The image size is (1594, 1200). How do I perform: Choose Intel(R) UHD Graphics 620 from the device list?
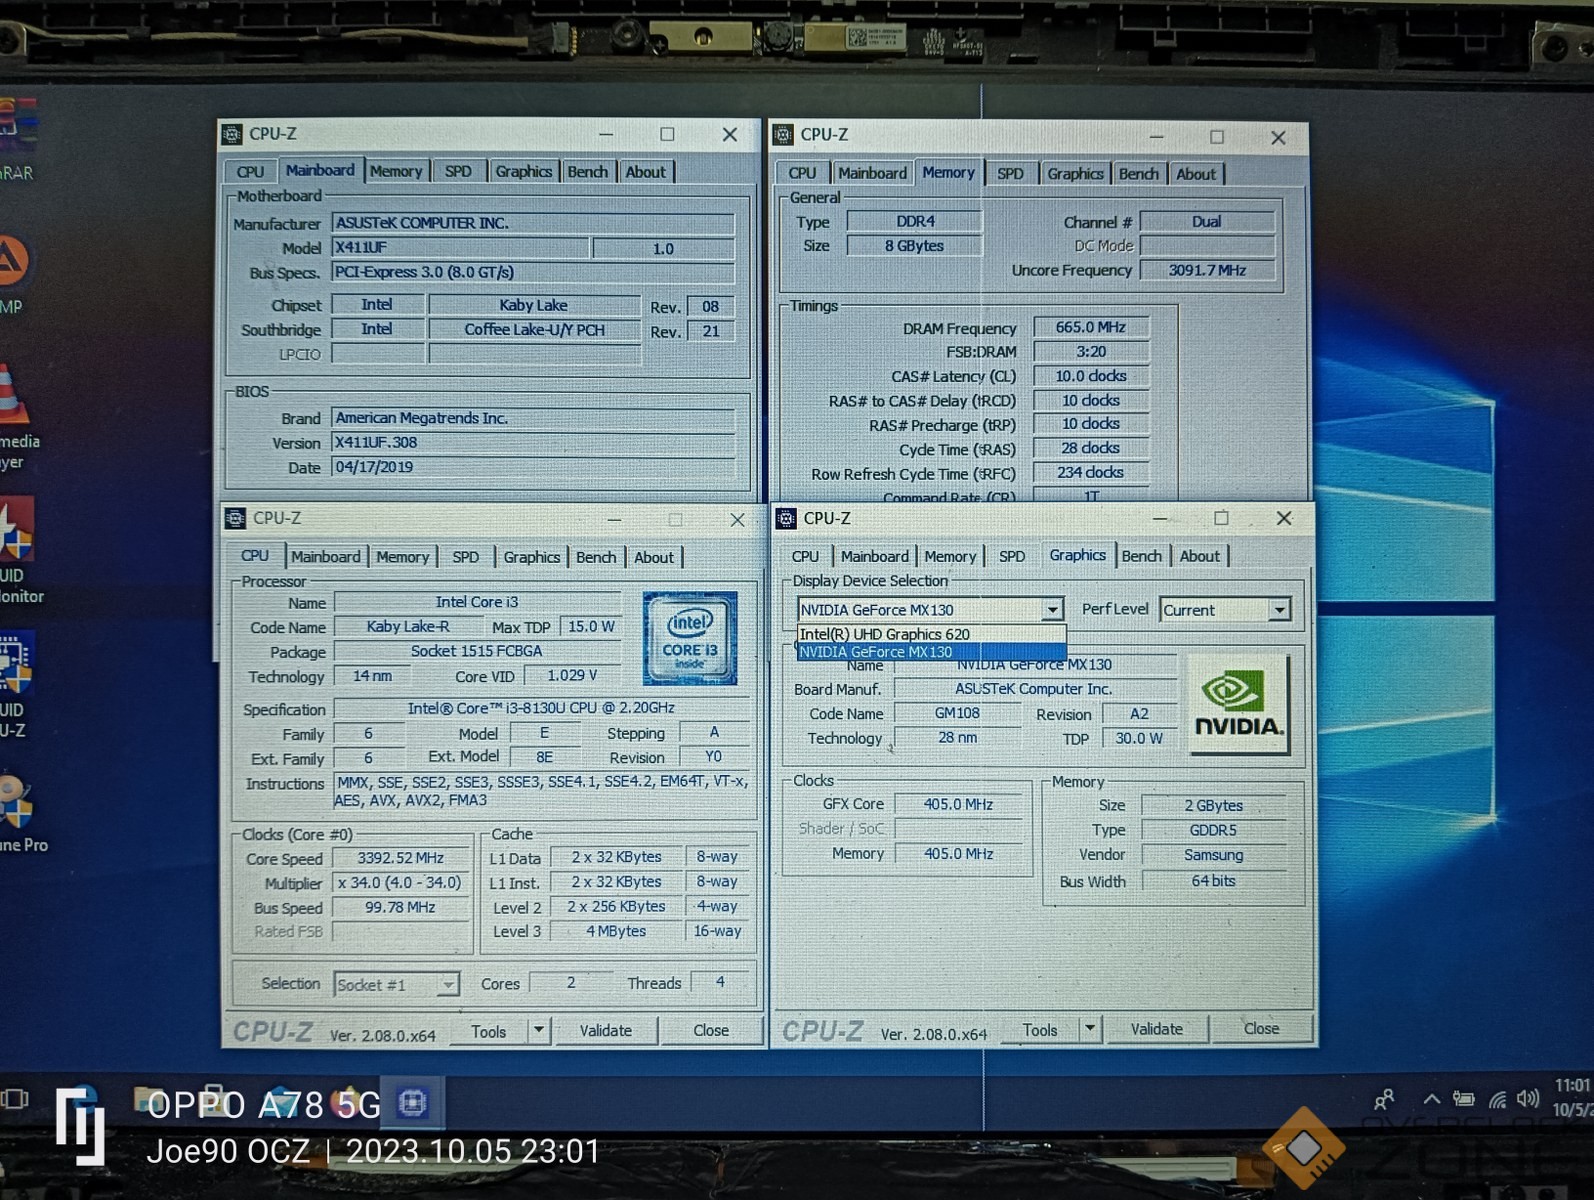[931, 634]
